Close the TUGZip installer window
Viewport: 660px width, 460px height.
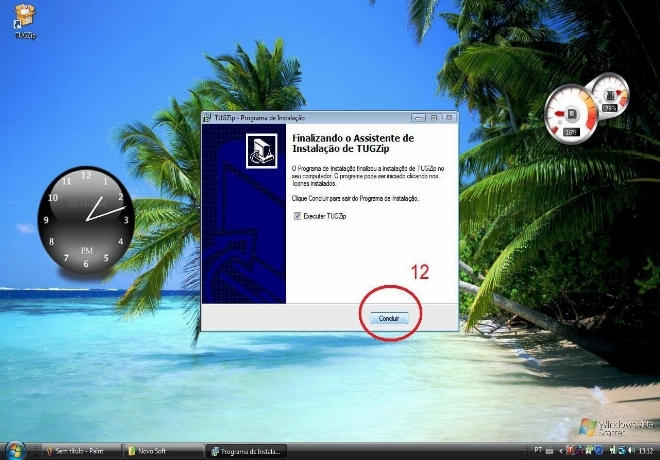pyautogui.click(x=447, y=117)
